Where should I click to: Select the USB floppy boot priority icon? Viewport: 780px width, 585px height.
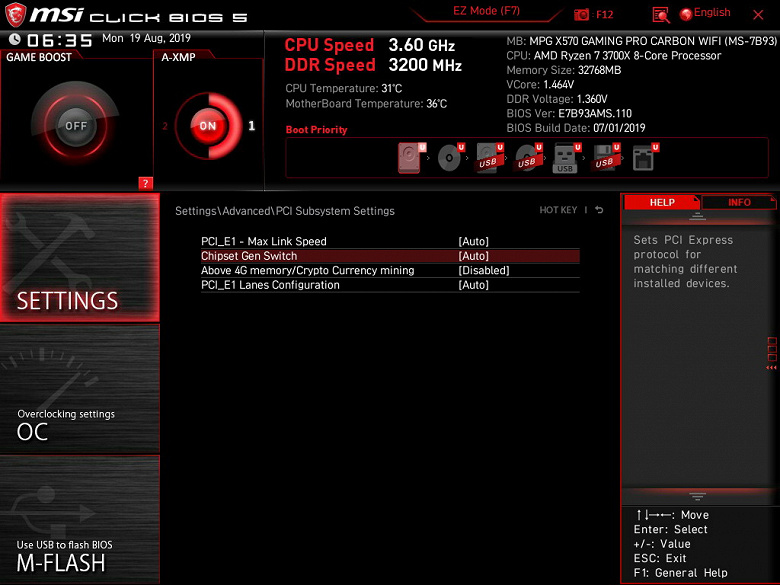(x=606, y=158)
